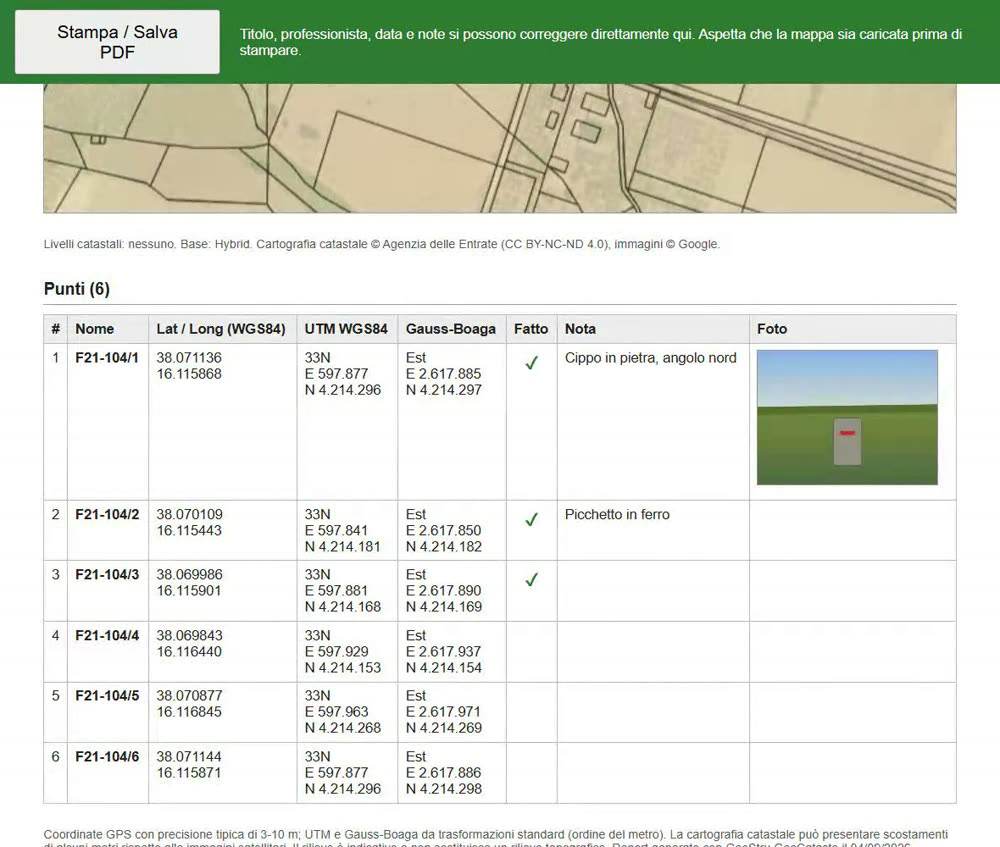This screenshot has height=847, width=1000.
Task: Click the 'UTM WGS84' column header
Action: [x=346, y=329]
